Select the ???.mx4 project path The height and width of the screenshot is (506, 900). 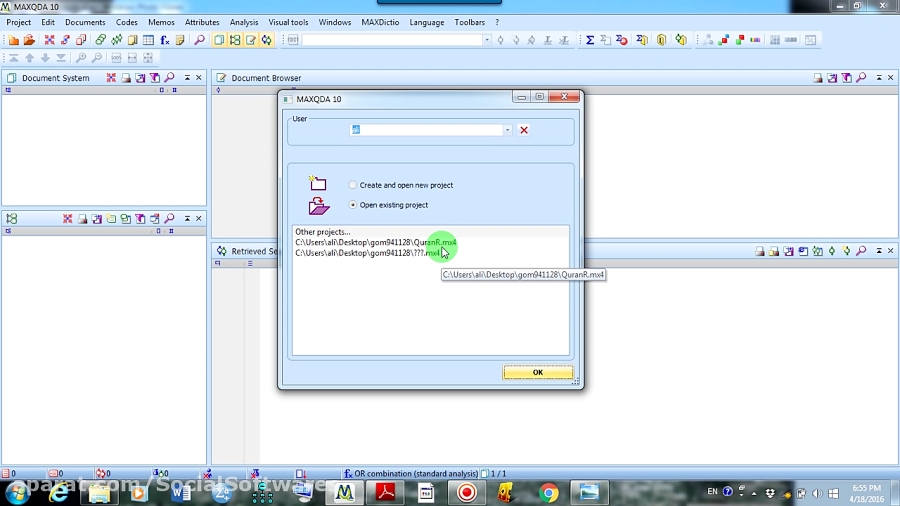tap(368, 253)
